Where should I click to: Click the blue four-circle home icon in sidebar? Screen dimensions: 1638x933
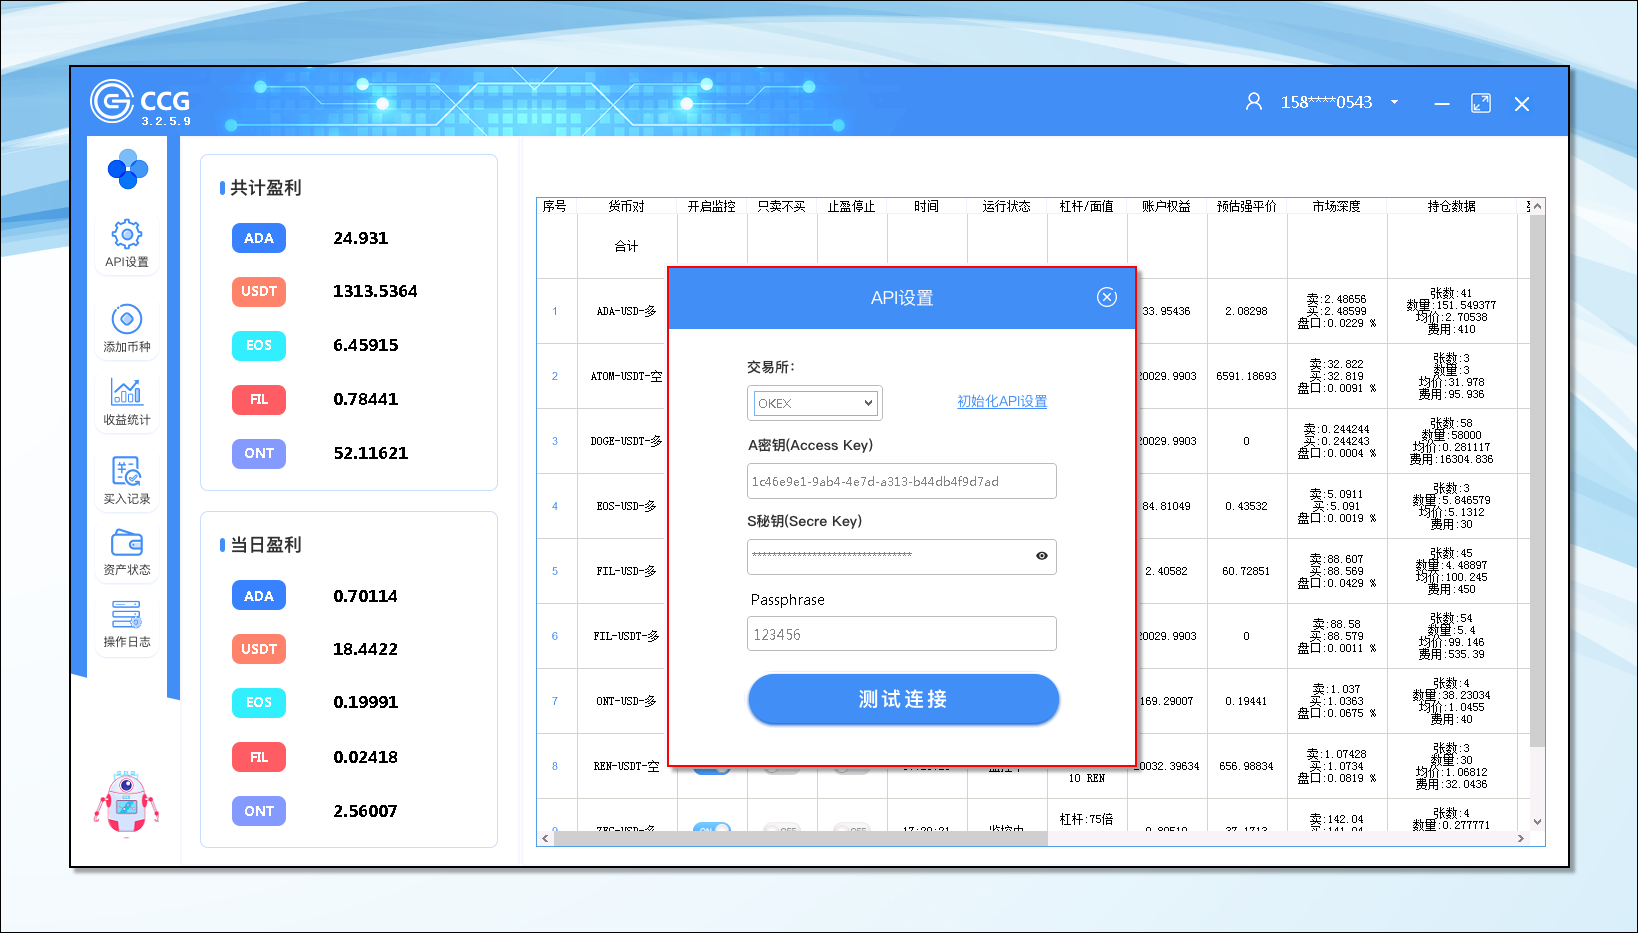click(127, 169)
